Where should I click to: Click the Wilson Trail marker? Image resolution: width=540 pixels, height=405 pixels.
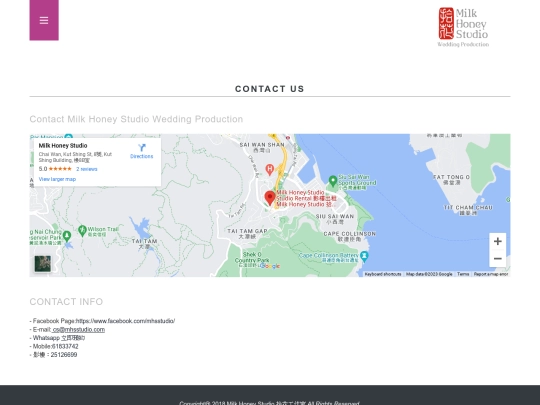(82, 230)
